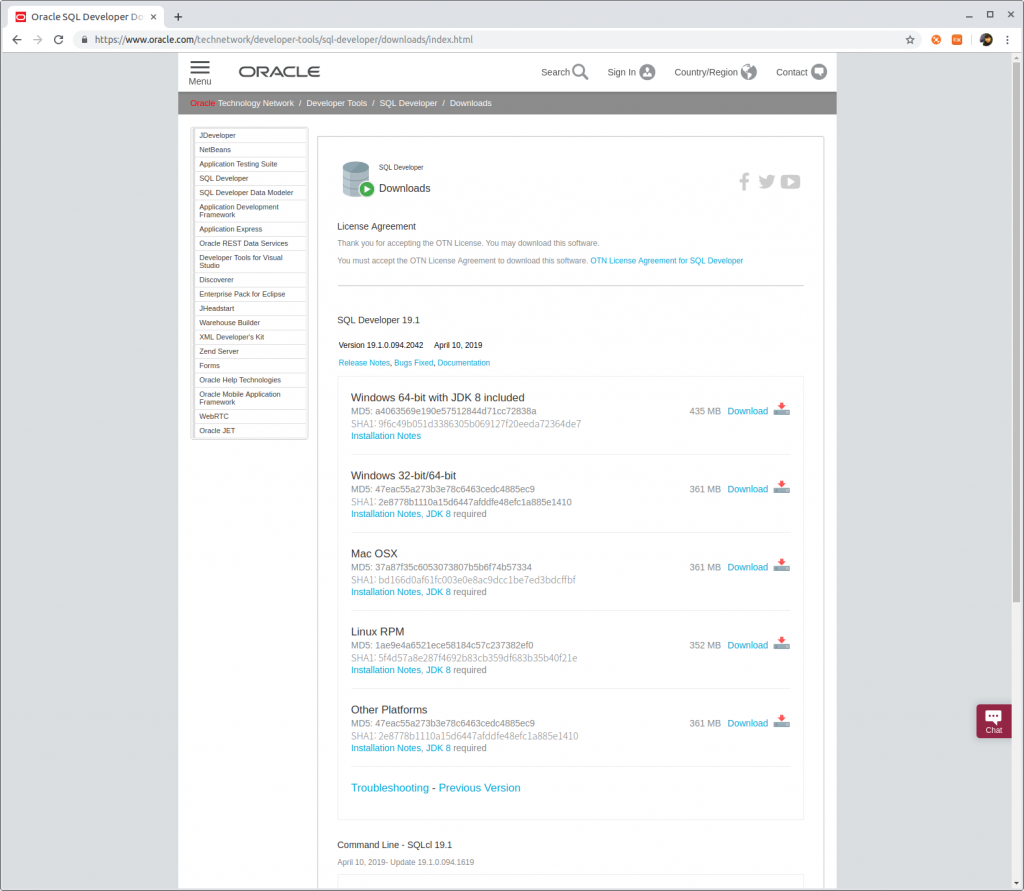The image size is (1024, 891).
Task: Click Download link for Linux RPM
Action: click(x=748, y=645)
